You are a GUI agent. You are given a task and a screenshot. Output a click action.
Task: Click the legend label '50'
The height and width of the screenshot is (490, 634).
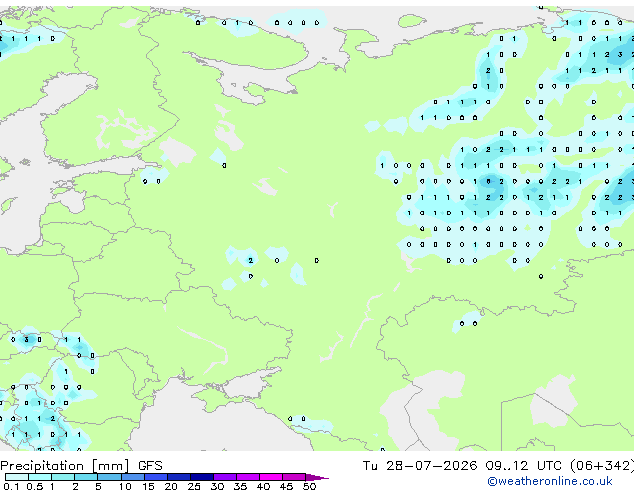pyautogui.click(x=309, y=486)
